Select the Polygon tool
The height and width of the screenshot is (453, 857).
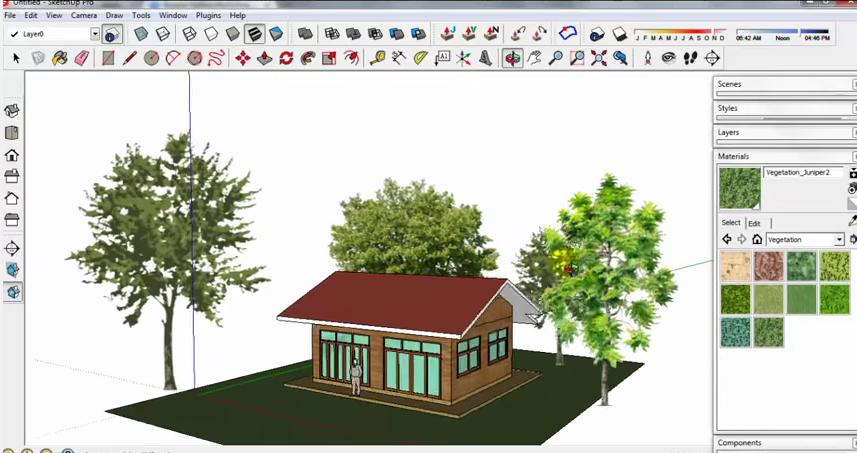(x=195, y=58)
